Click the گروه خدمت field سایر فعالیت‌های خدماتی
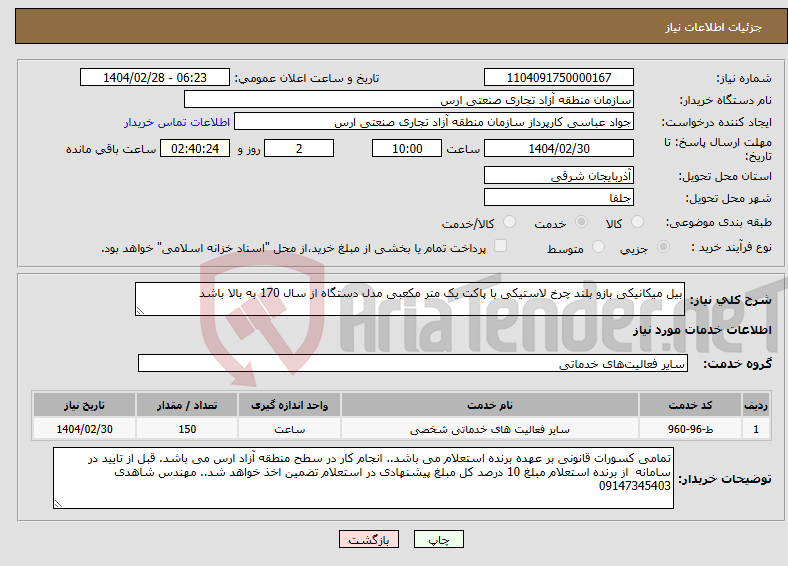Viewport: 788px width, 566px height. click(413, 363)
